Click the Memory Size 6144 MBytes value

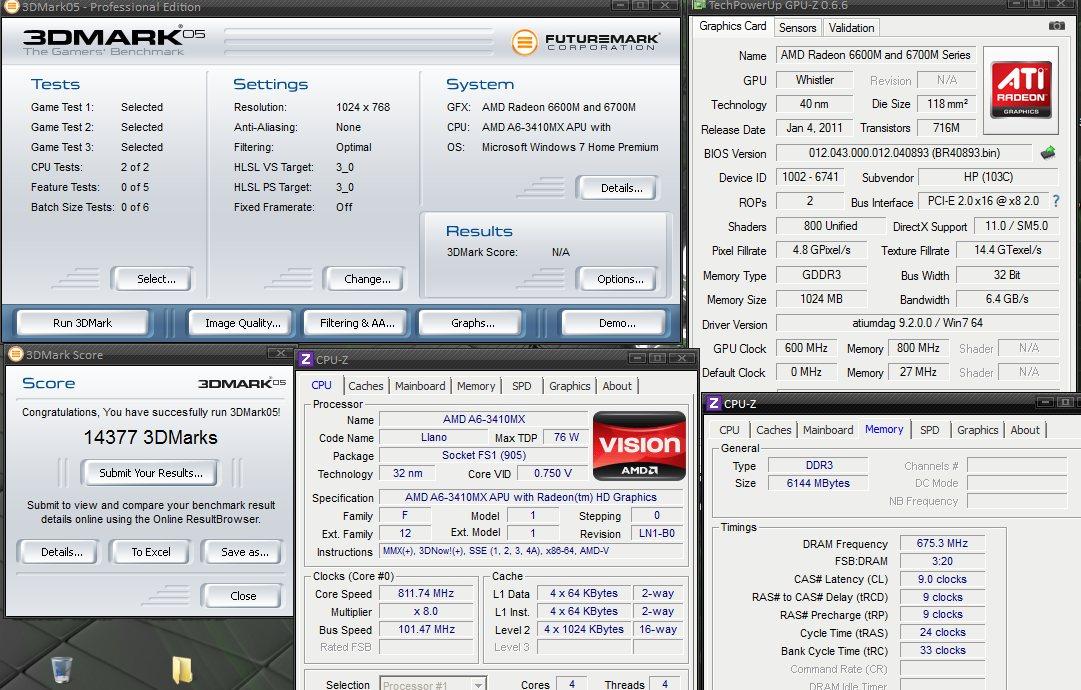[818, 483]
